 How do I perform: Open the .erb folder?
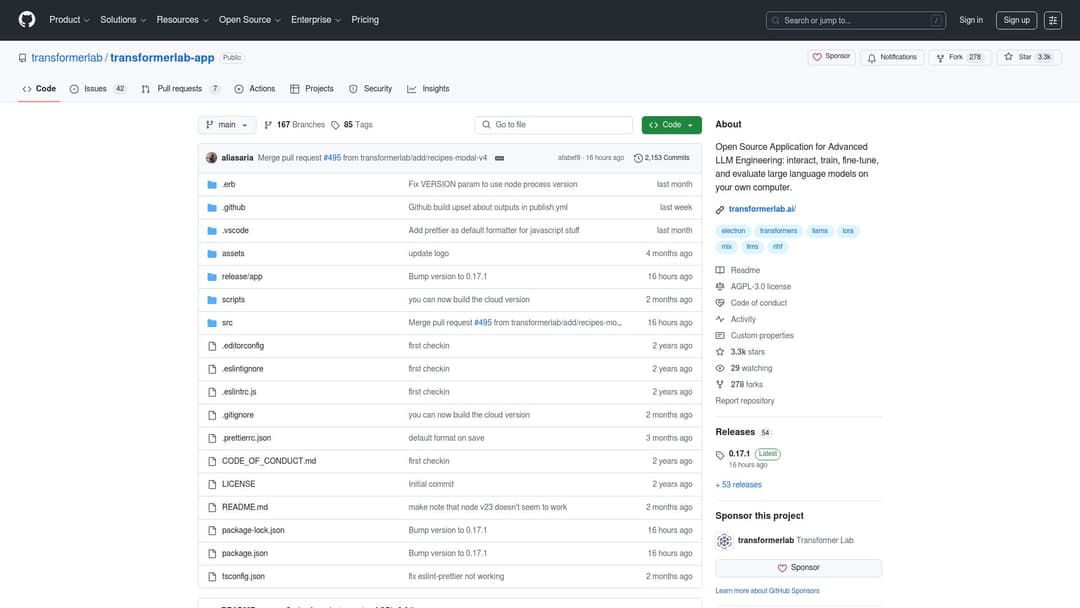[x=229, y=185]
